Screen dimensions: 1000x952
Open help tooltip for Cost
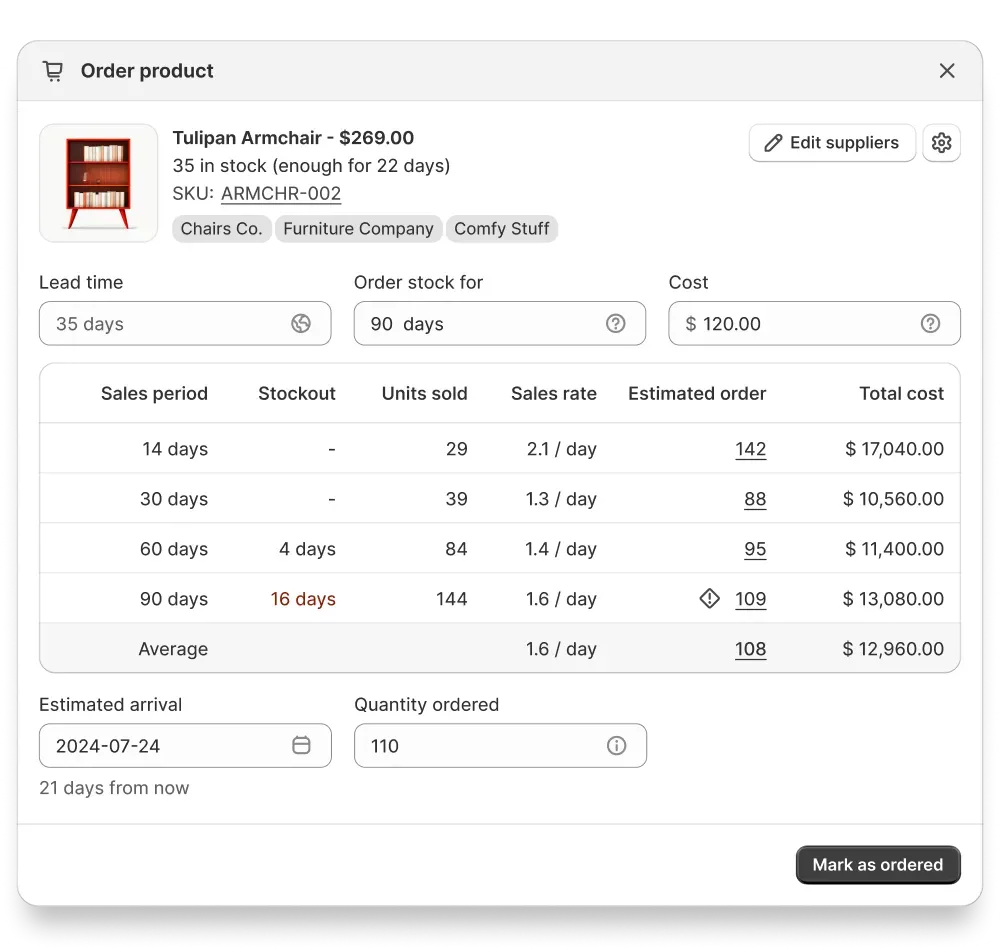[x=930, y=323]
